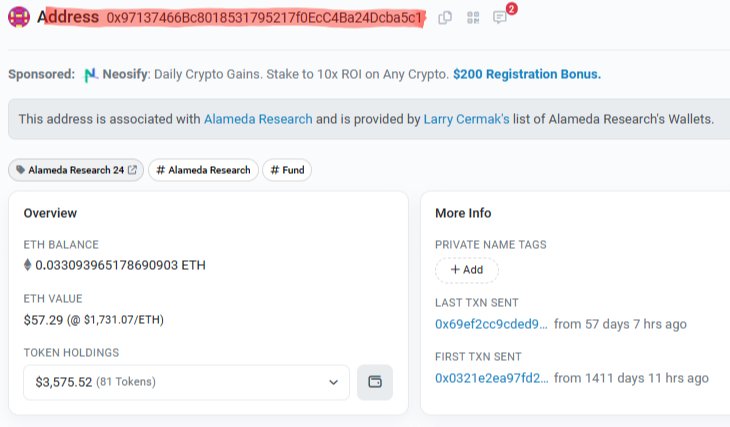Open first transaction hash 0x0321e2ea97fd2
This screenshot has width=730, height=427.
491,378
